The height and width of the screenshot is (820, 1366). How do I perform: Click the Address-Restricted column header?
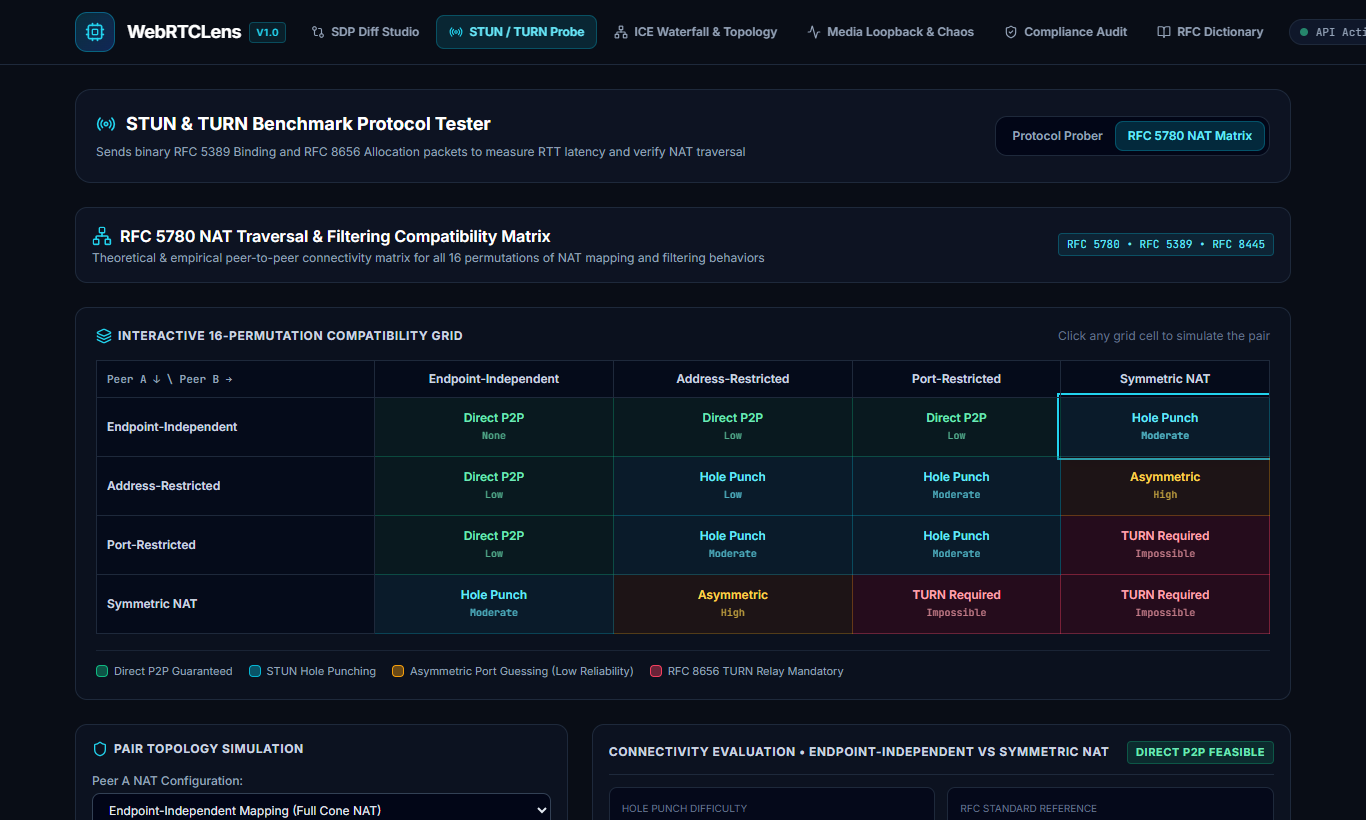pos(733,379)
